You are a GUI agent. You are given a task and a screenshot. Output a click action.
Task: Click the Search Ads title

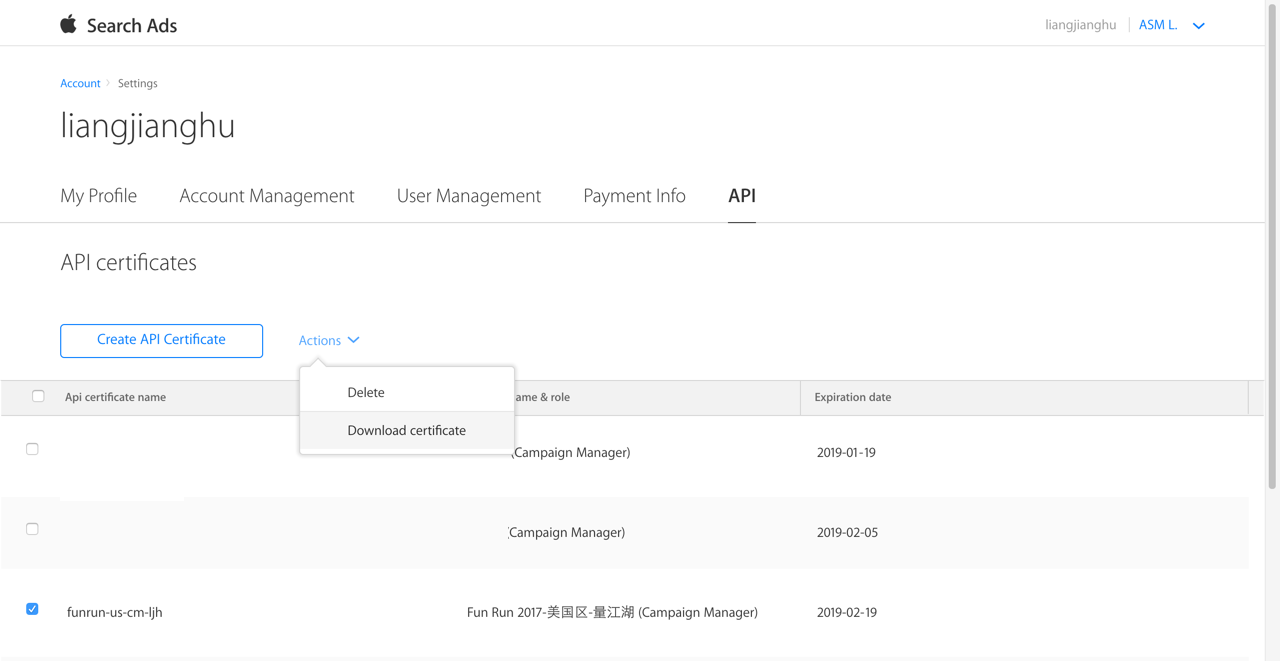(131, 26)
